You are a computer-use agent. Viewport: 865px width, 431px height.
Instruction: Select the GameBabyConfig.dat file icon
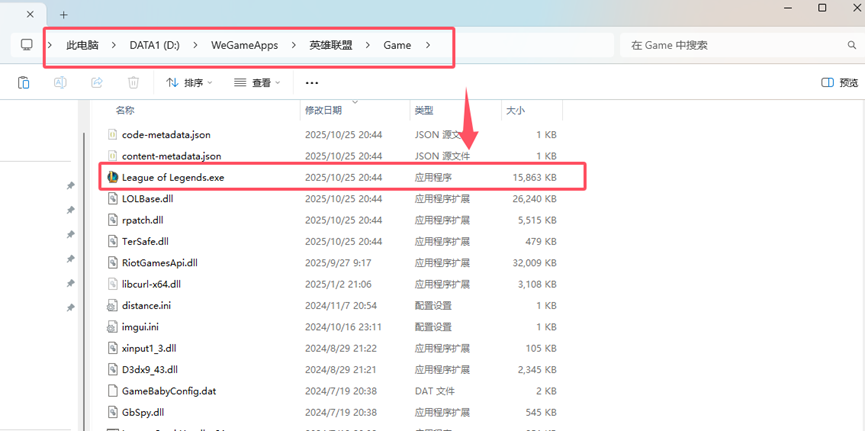tap(113, 391)
